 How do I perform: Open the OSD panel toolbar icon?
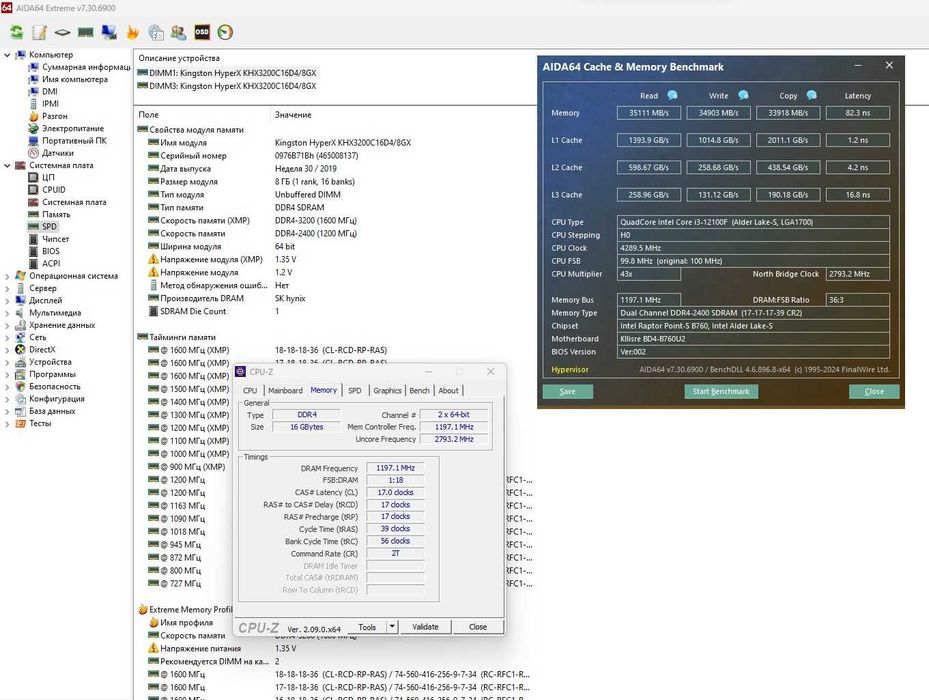(x=202, y=32)
